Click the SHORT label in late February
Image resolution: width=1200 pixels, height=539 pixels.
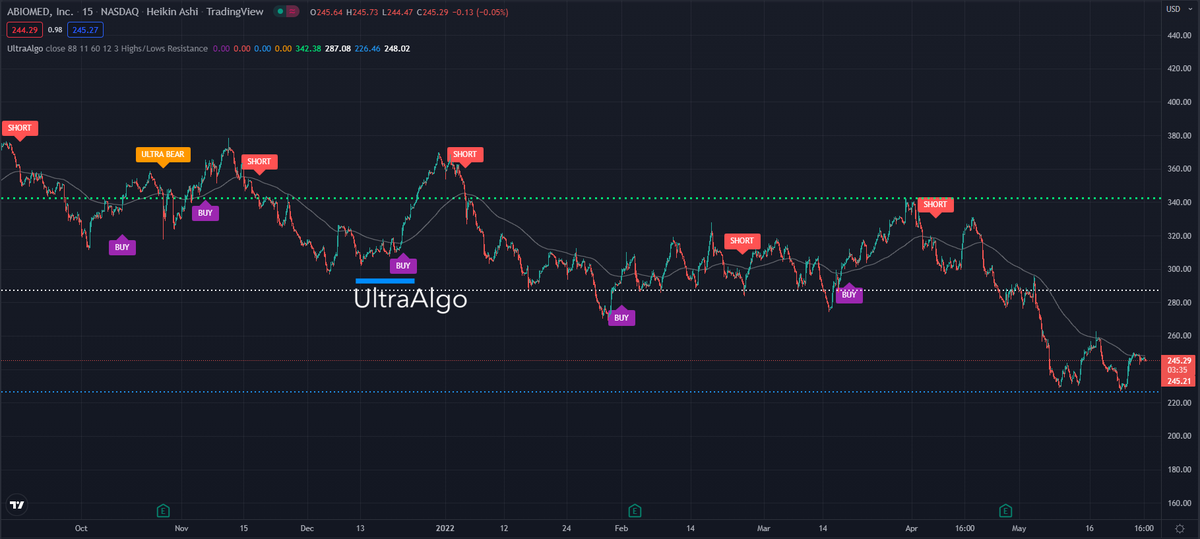coord(742,241)
